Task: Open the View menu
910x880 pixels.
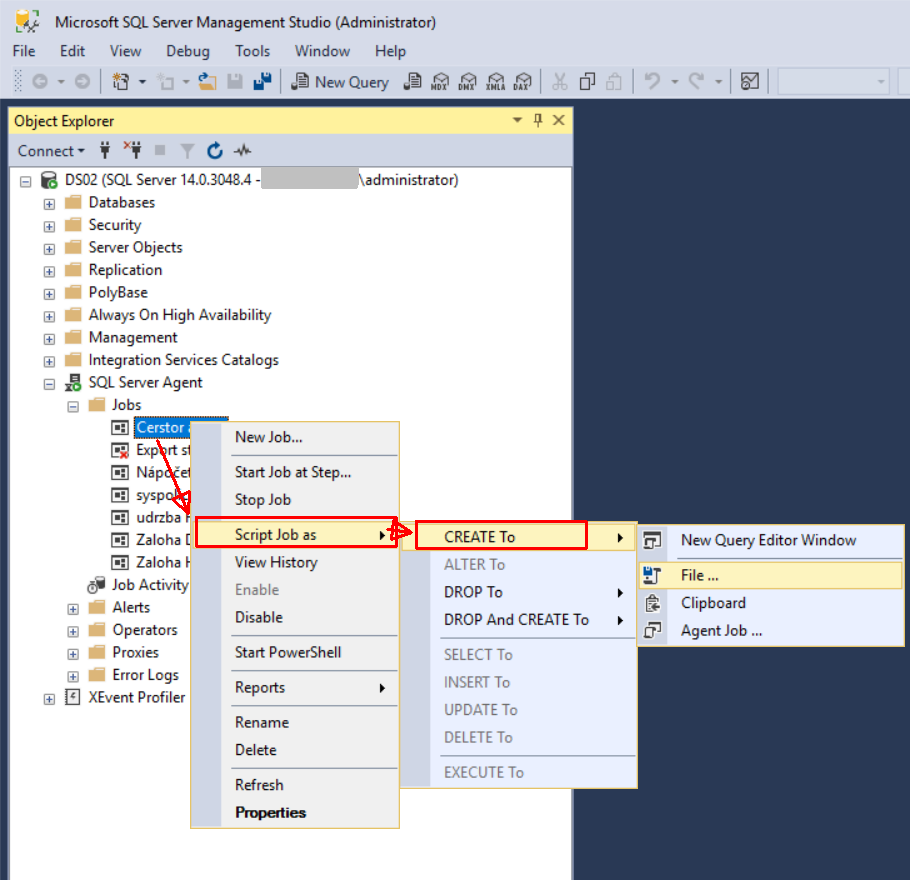Action: 125,51
